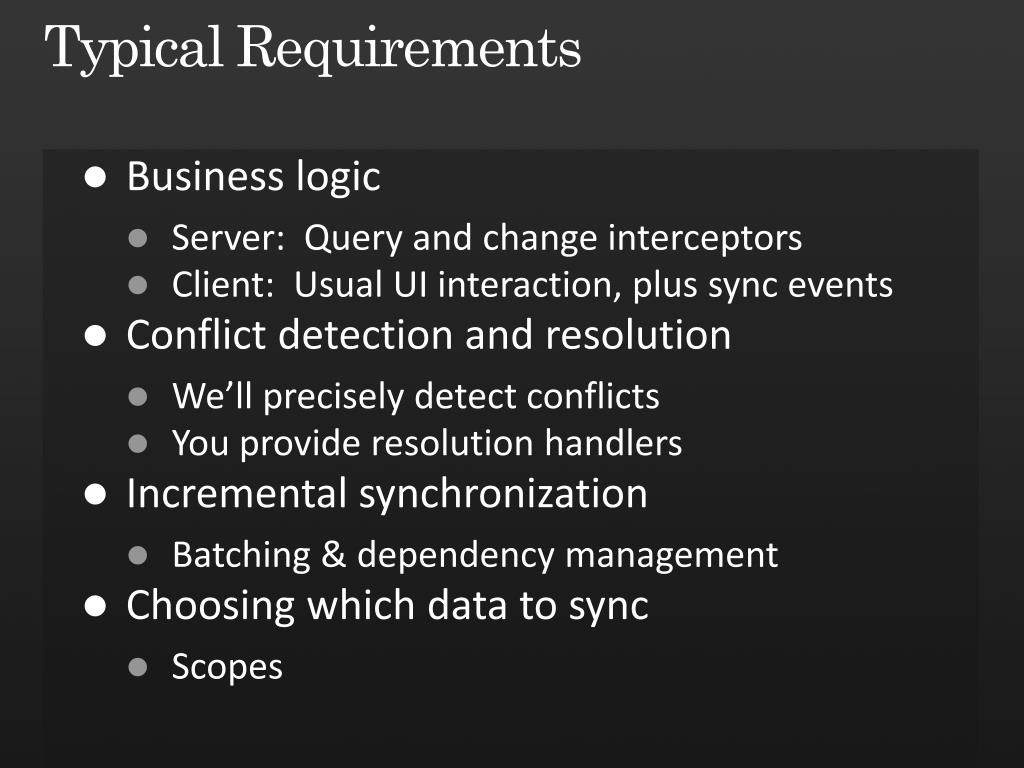
Task: Click the gray bullet beside the Client line
Action: [x=138, y=285]
